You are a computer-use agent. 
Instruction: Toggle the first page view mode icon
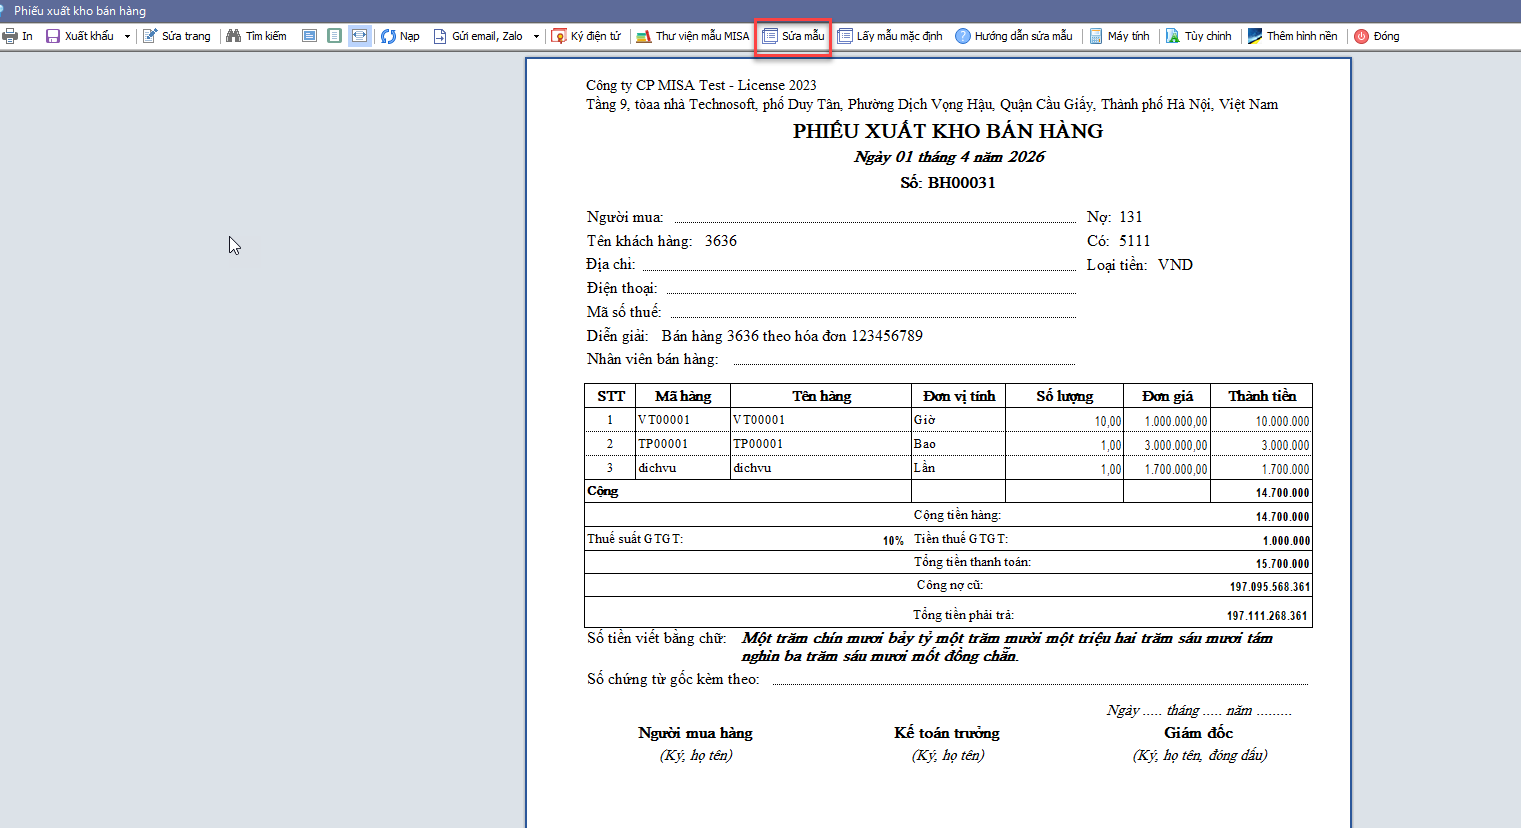click(310, 36)
